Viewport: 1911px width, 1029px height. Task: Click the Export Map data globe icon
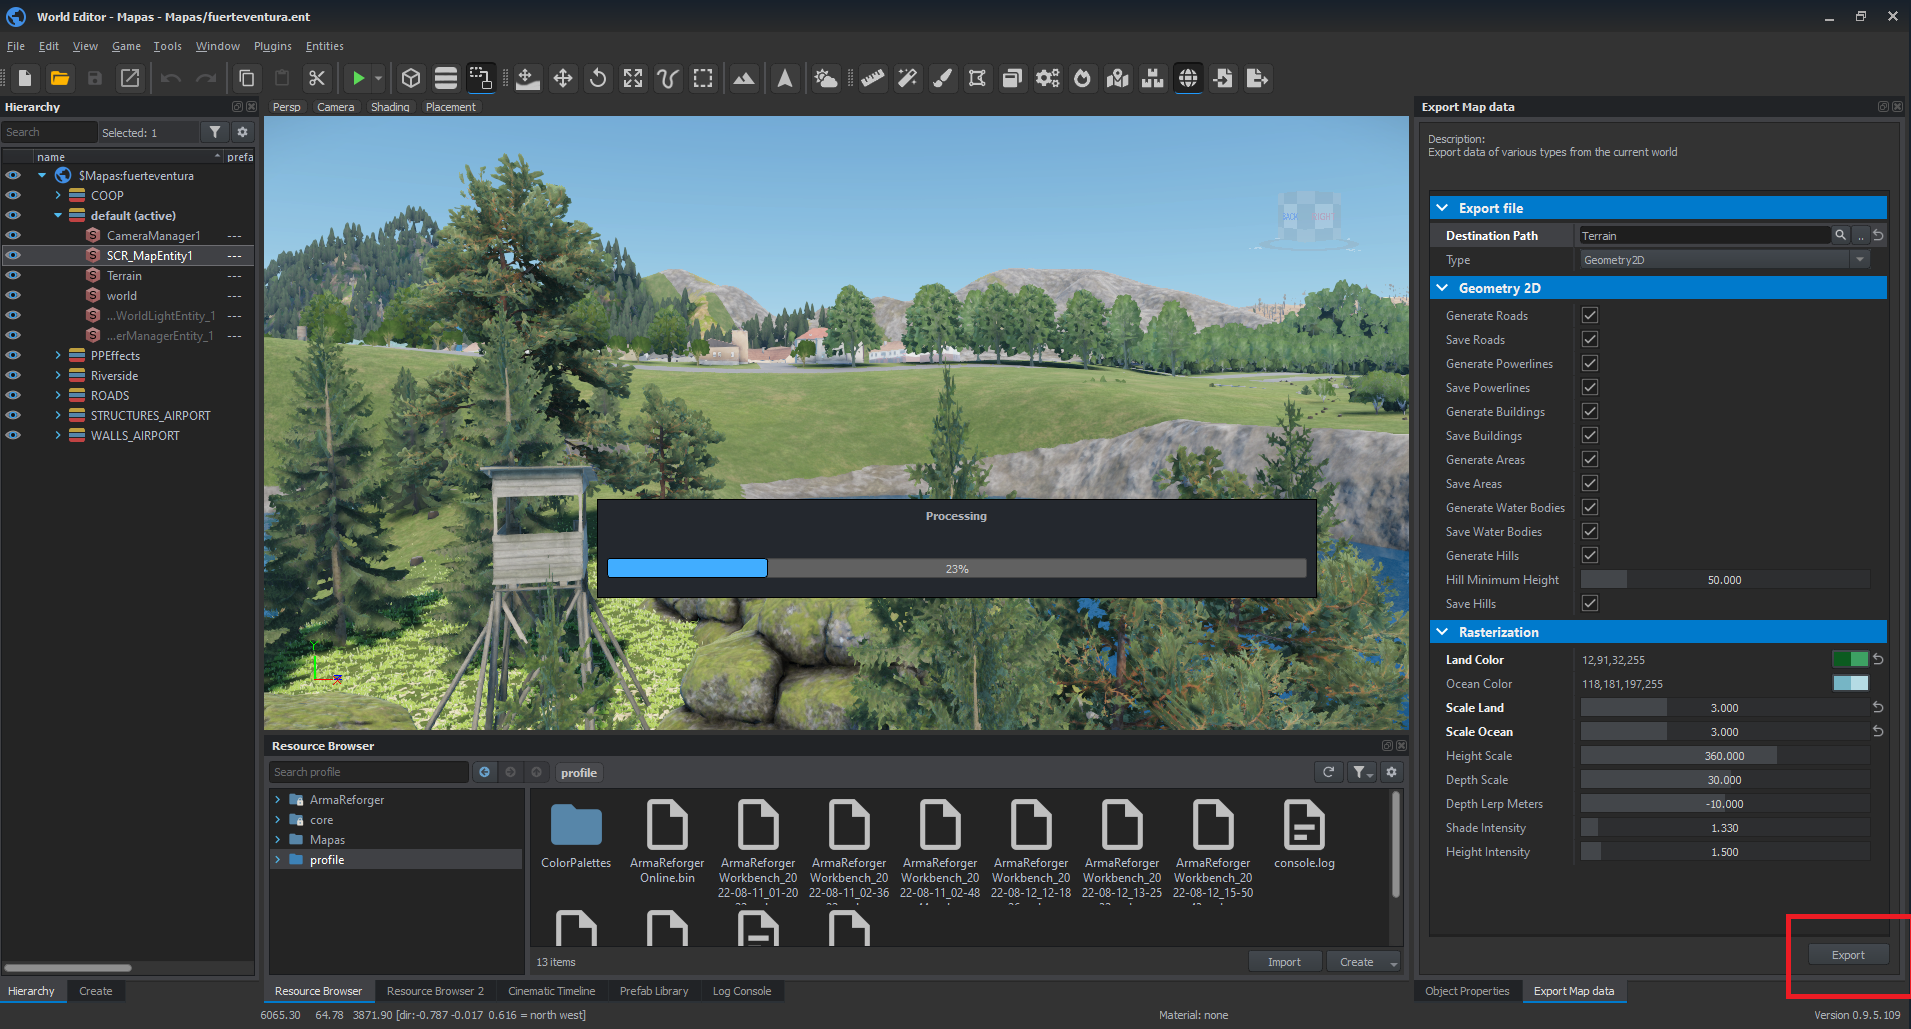1188,78
